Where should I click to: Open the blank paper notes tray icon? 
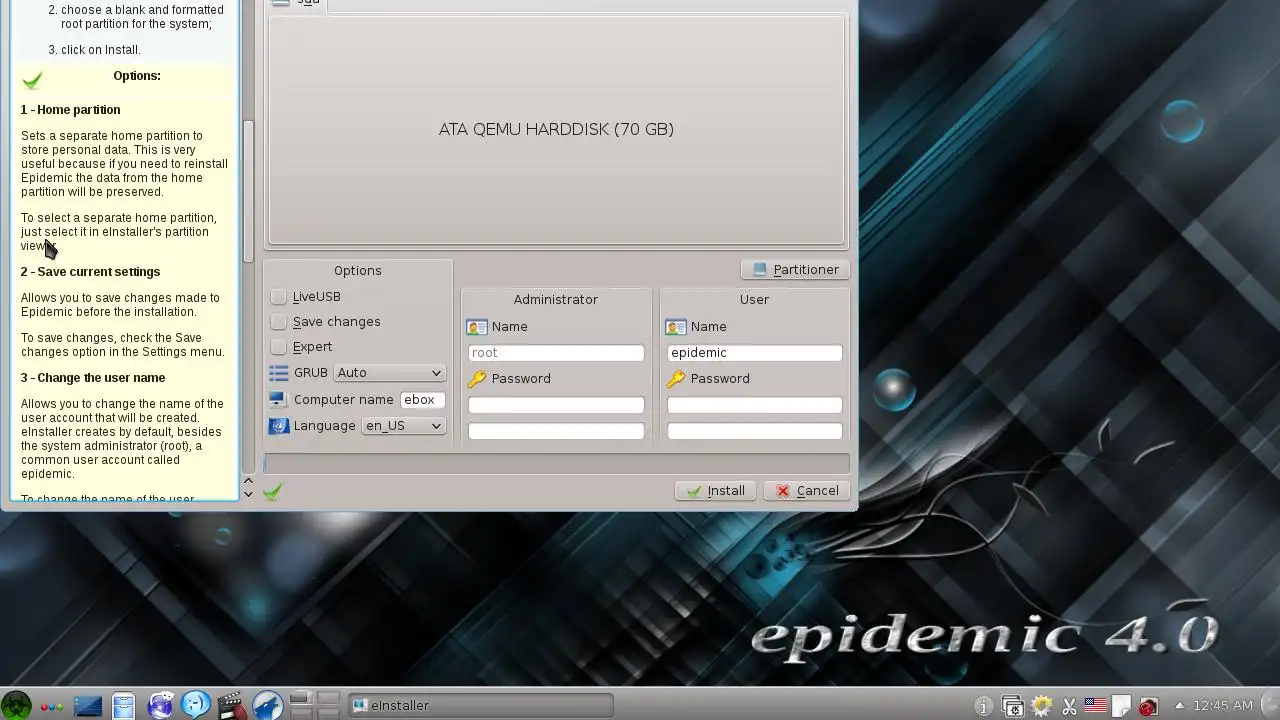[x=1122, y=706]
